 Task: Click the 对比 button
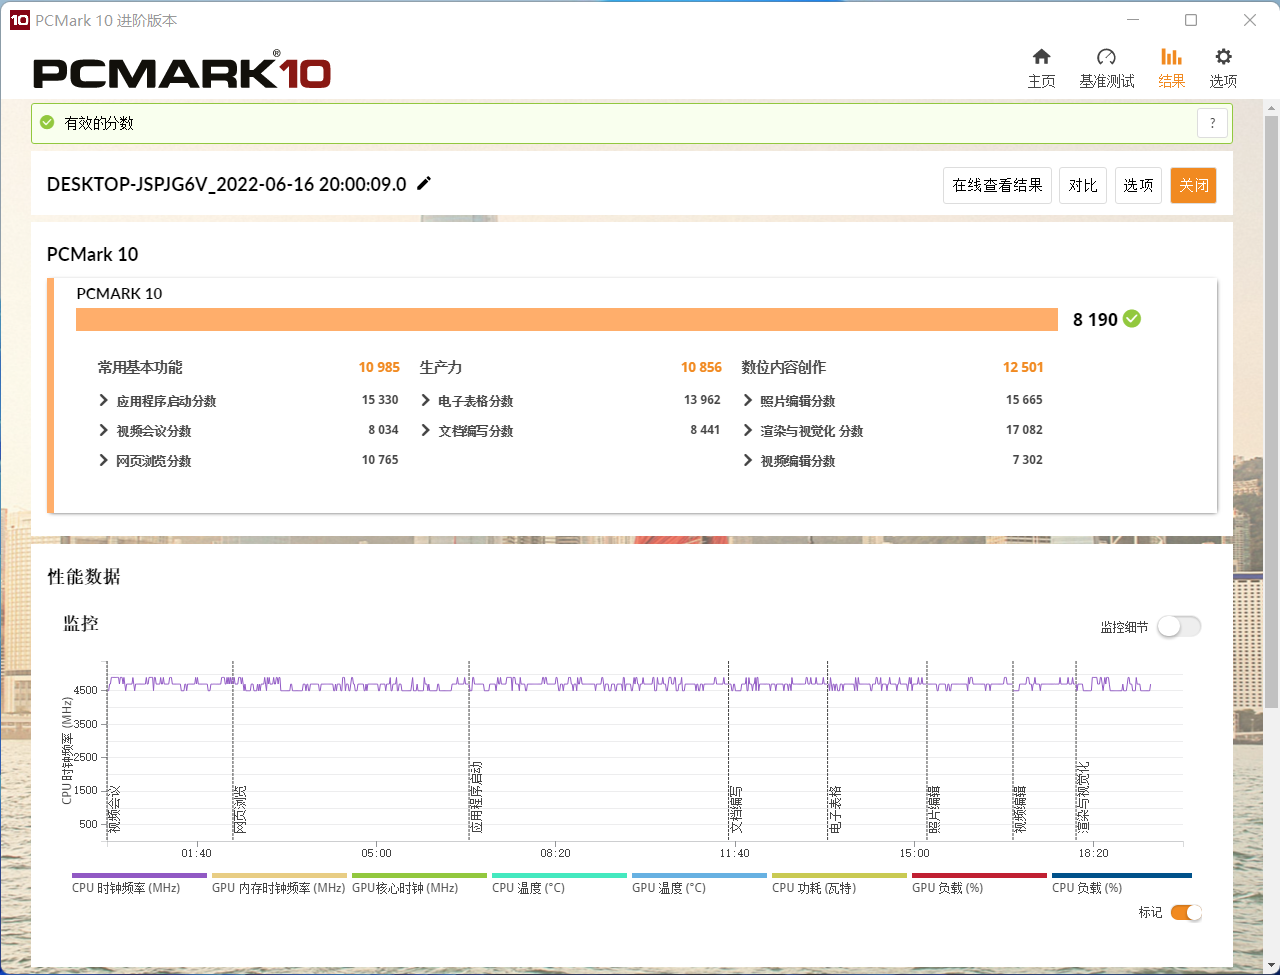click(1083, 185)
